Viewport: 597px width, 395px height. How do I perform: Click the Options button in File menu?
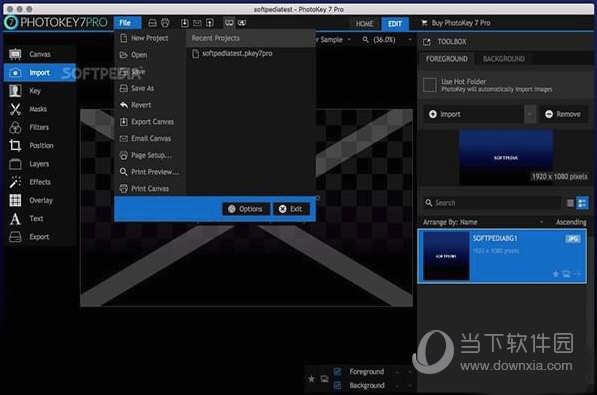click(246, 209)
